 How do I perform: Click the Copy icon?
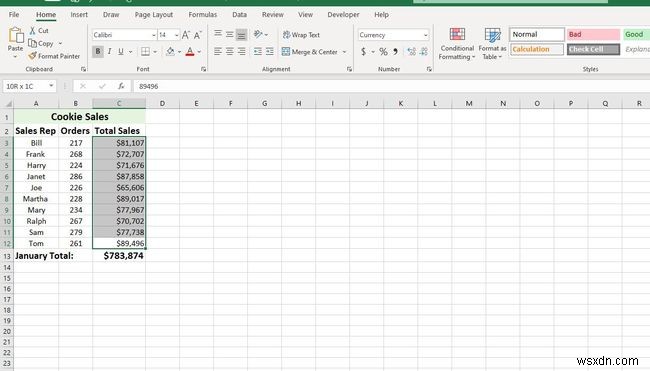[x=32, y=43]
